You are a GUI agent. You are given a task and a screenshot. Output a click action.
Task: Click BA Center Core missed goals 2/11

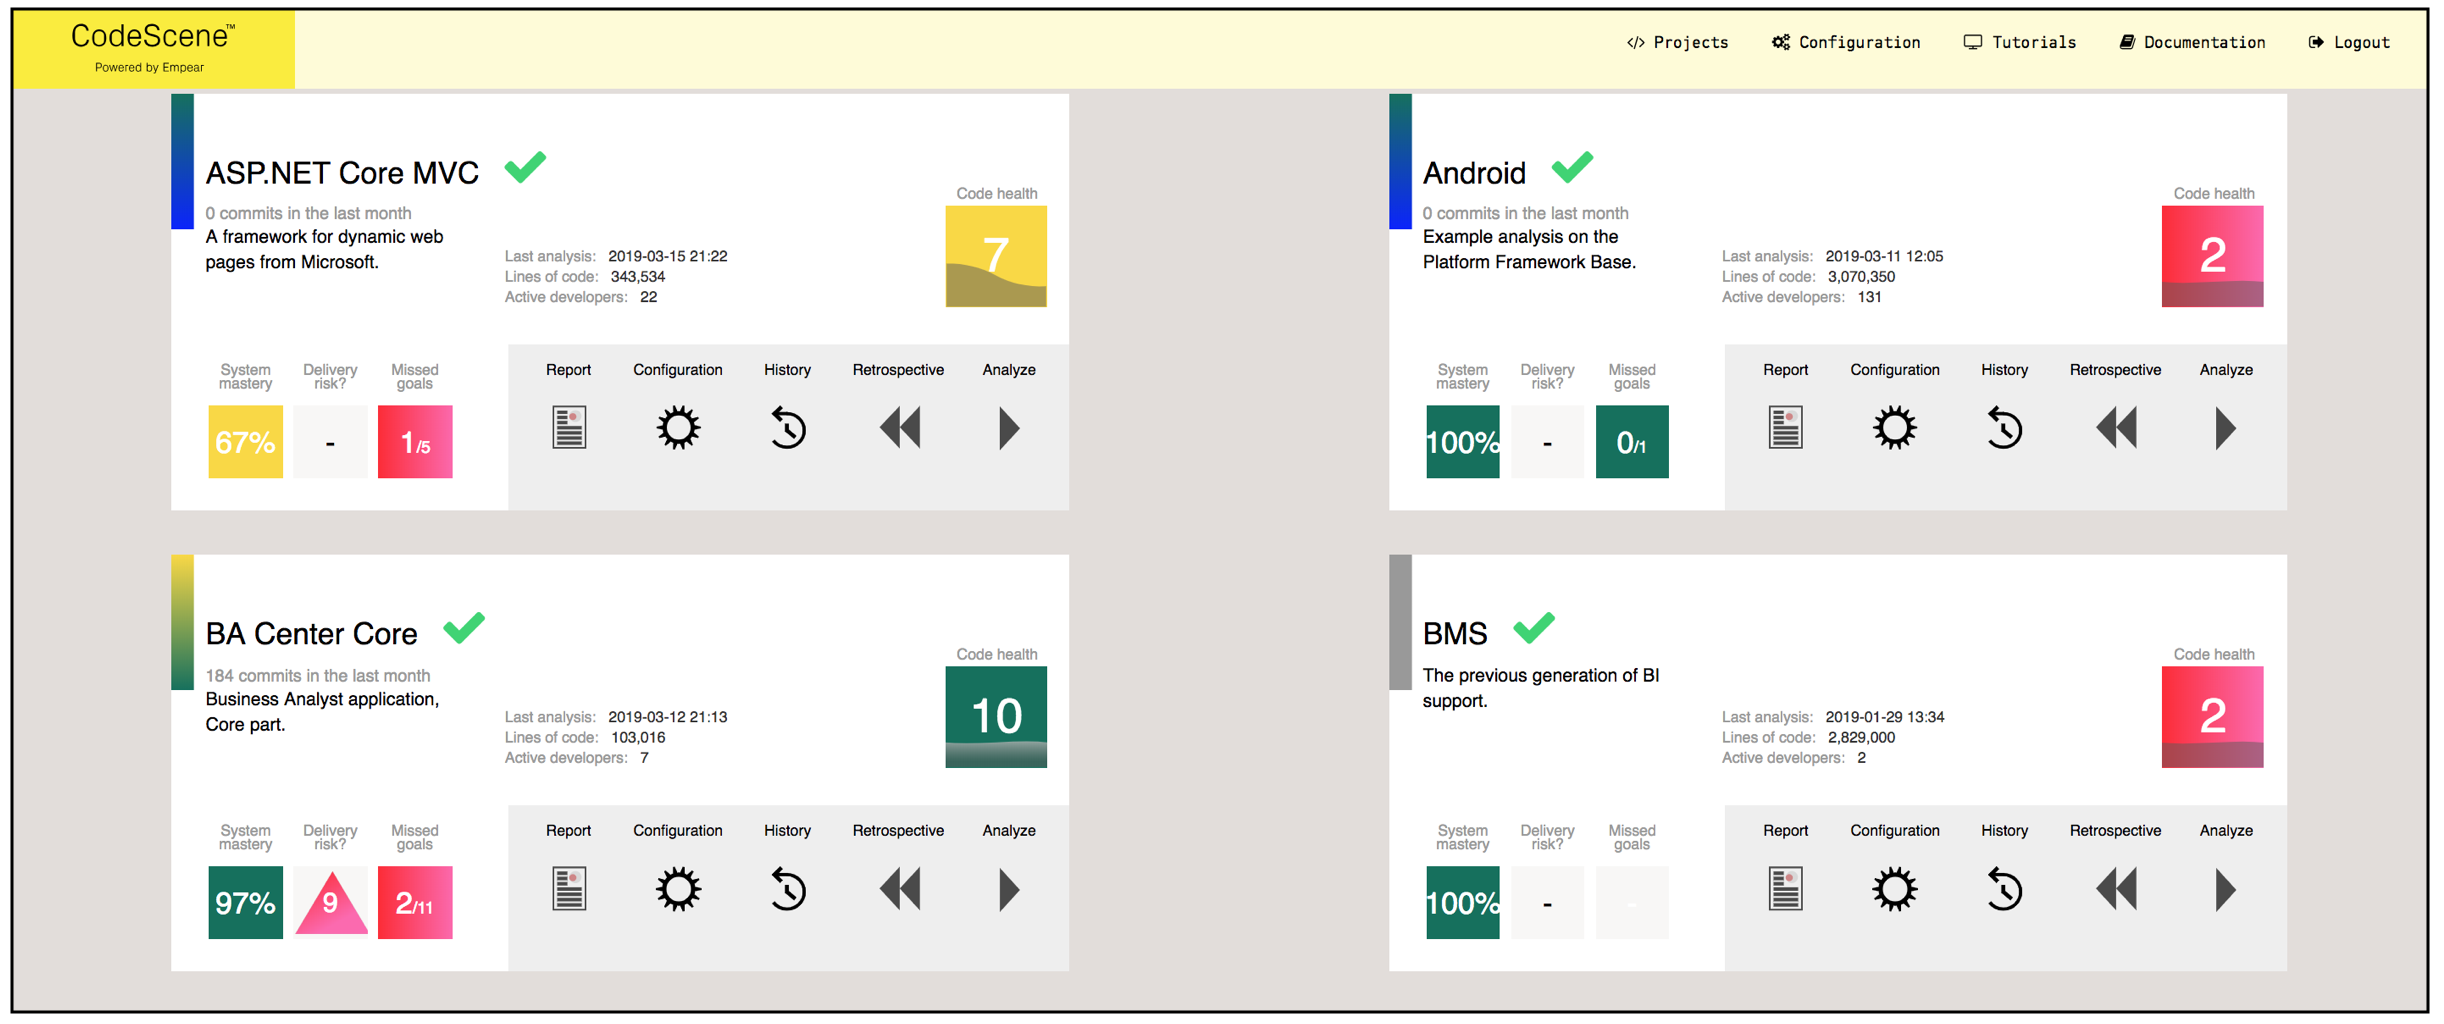tap(415, 902)
